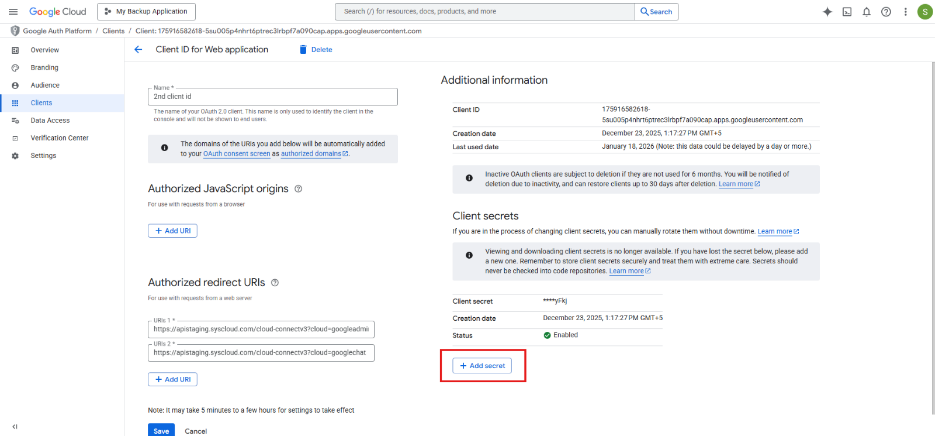Collapse the left sidebar navigation

point(14,426)
